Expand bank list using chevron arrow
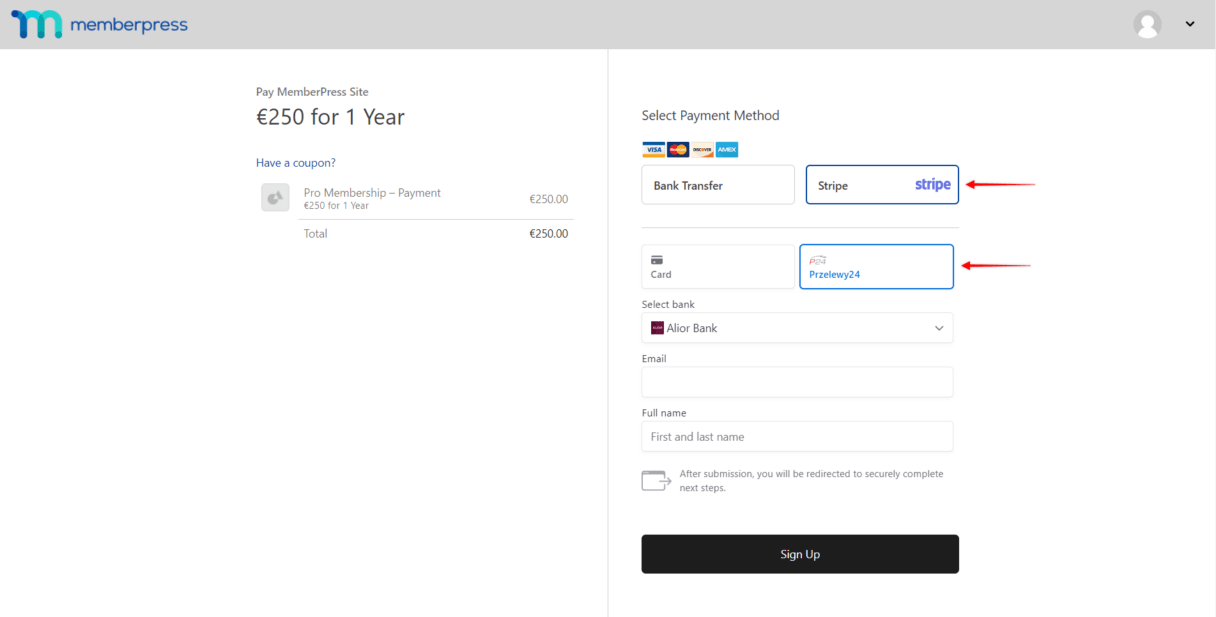1216x617 pixels. pos(938,328)
